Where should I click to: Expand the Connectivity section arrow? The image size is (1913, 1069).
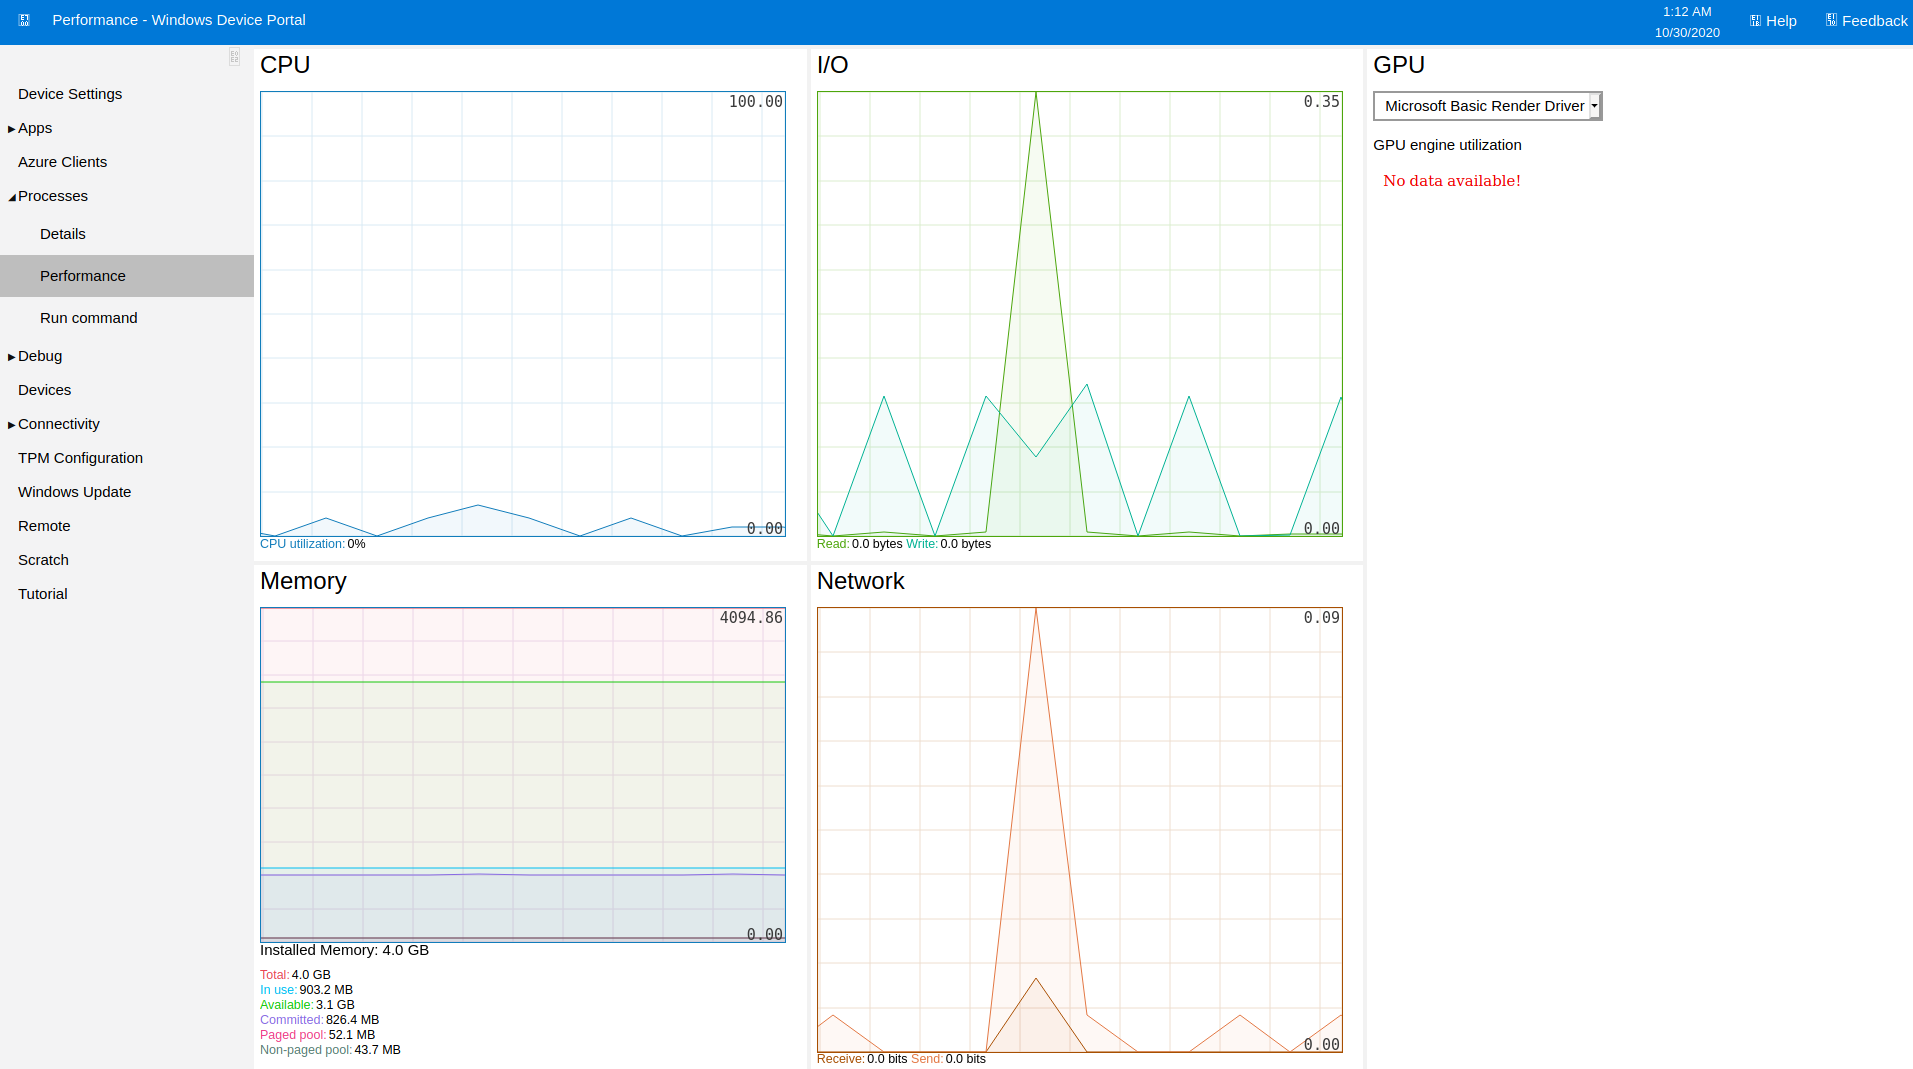[11, 425]
